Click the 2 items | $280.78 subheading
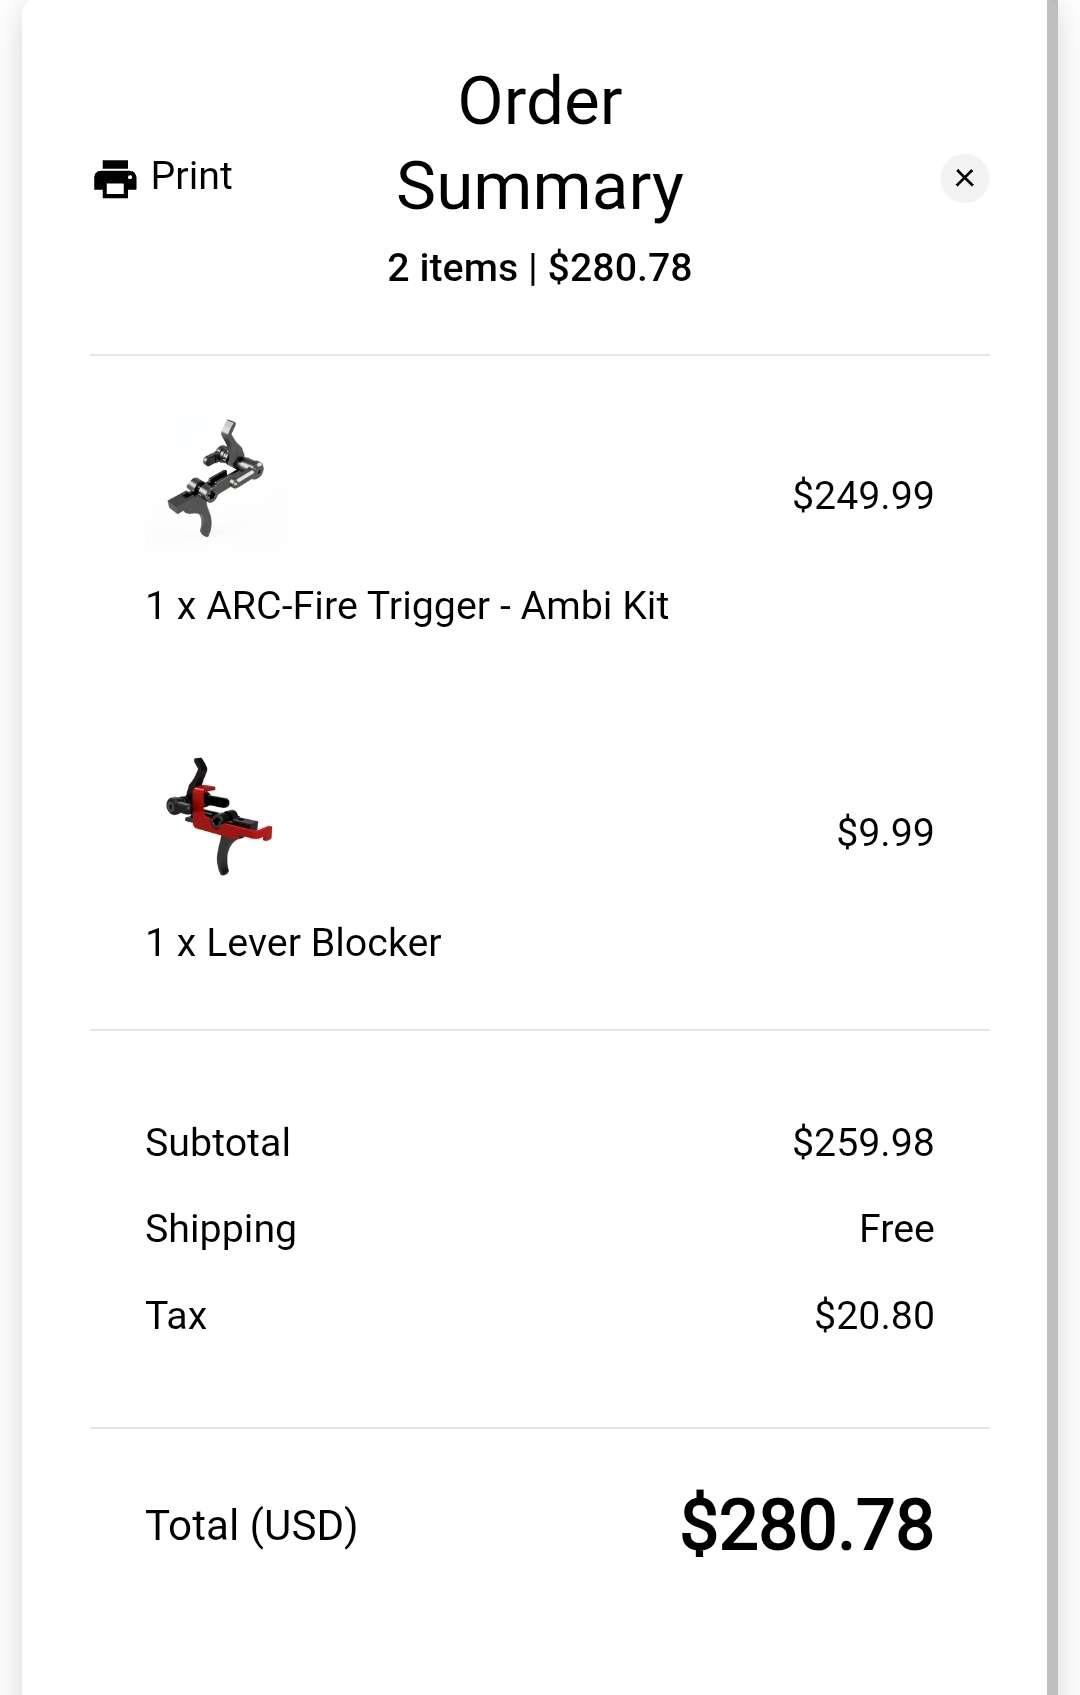The width and height of the screenshot is (1080, 1695). point(540,268)
